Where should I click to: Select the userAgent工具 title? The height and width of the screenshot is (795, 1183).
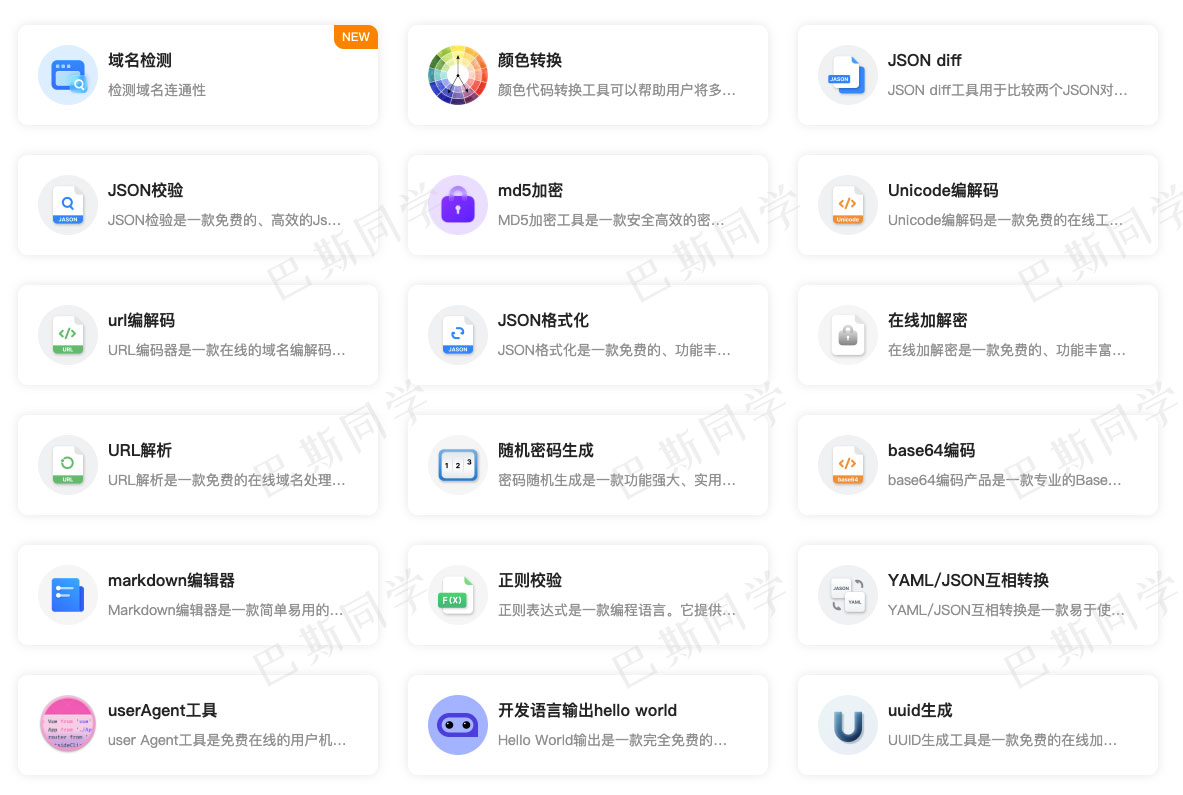tap(162, 711)
